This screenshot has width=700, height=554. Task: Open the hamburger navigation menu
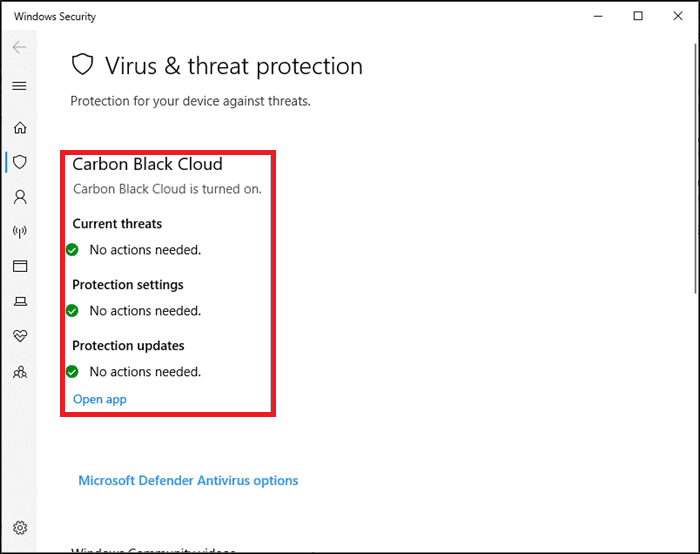19,86
